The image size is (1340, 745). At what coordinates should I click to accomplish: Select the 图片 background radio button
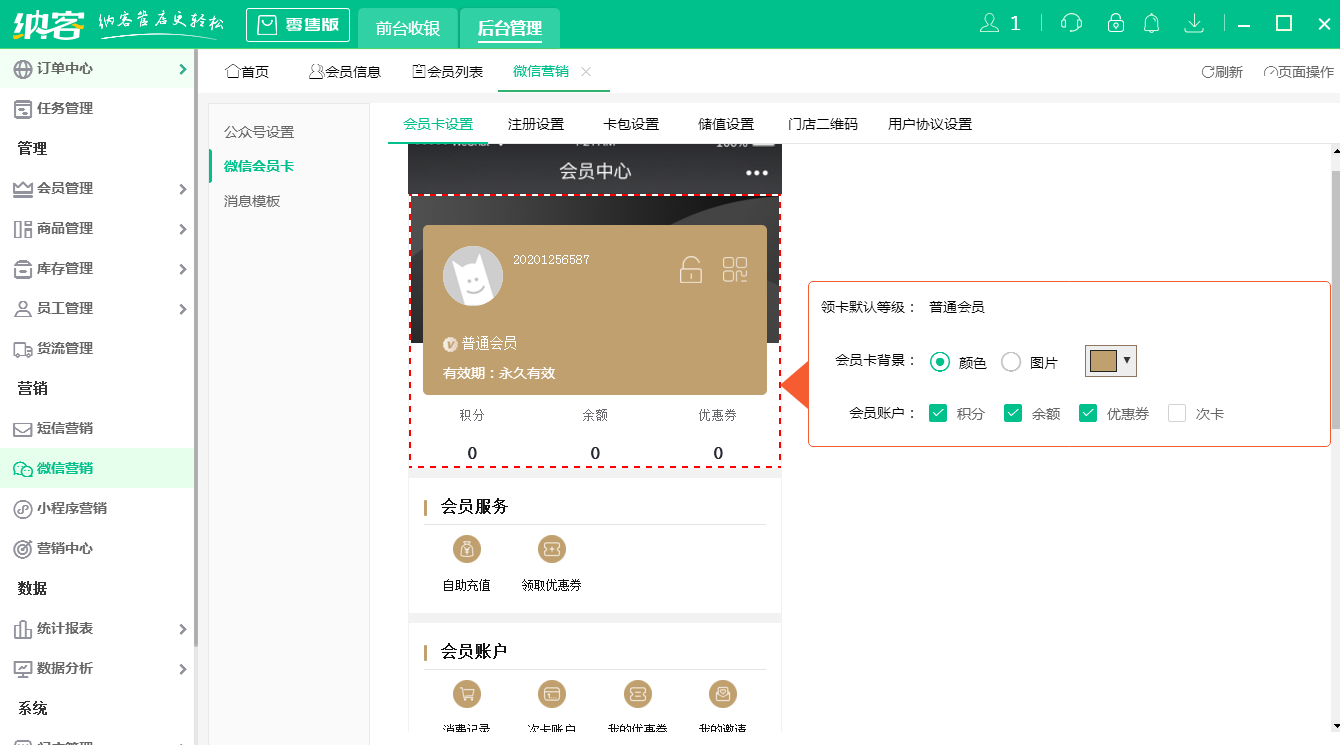(x=1010, y=361)
